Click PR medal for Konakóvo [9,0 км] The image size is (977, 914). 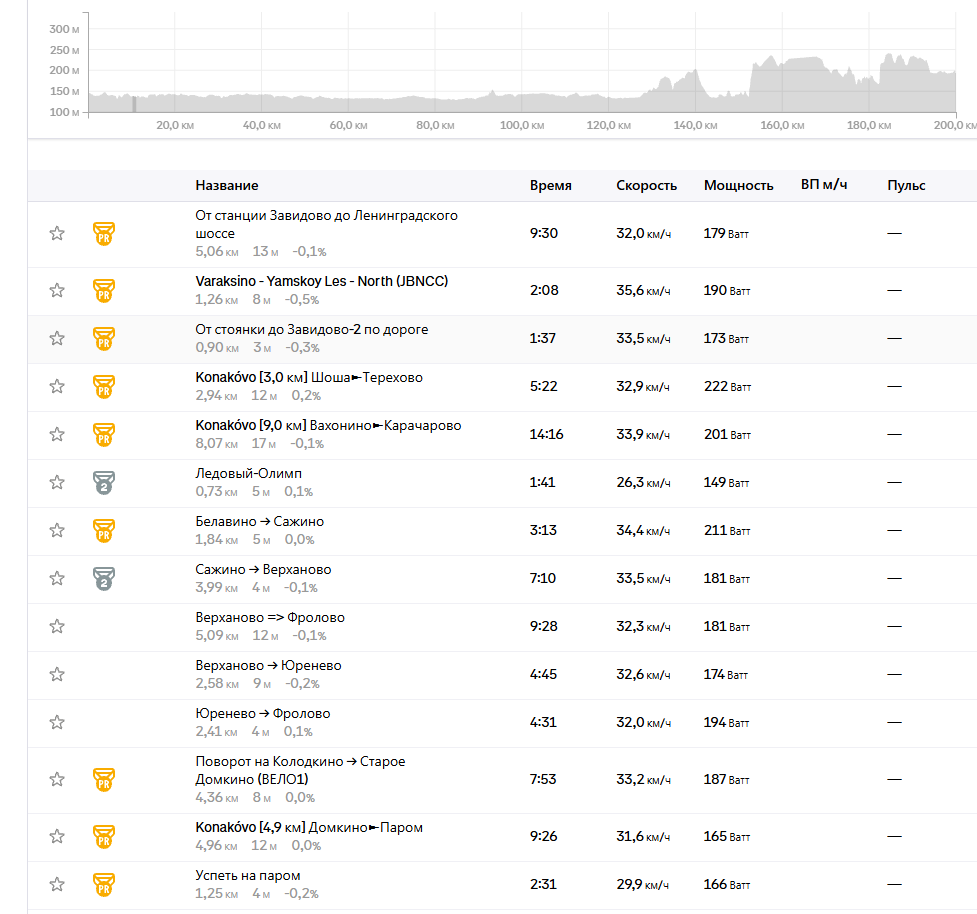click(104, 434)
